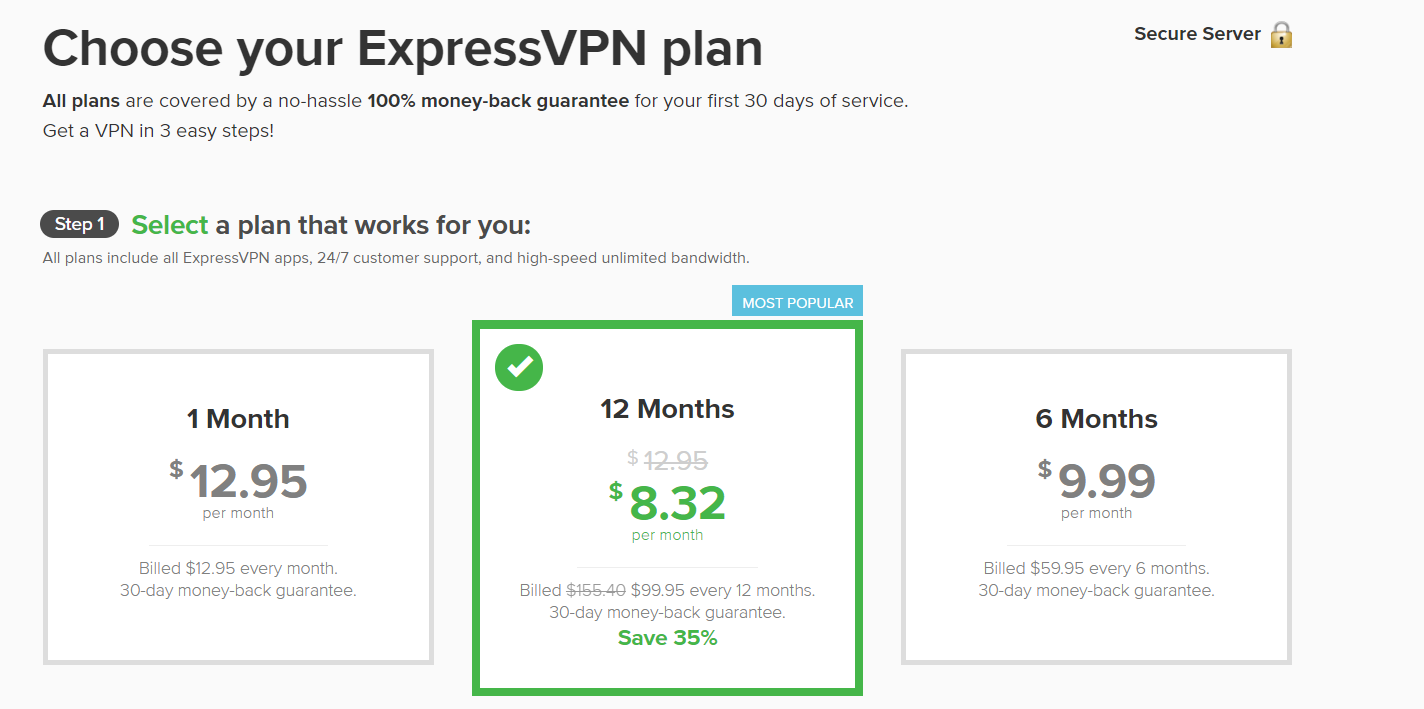Image resolution: width=1424 pixels, height=709 pixels.
Task: Click the Choose your ExpressVPN plan heading
Action: click(402, 47)
